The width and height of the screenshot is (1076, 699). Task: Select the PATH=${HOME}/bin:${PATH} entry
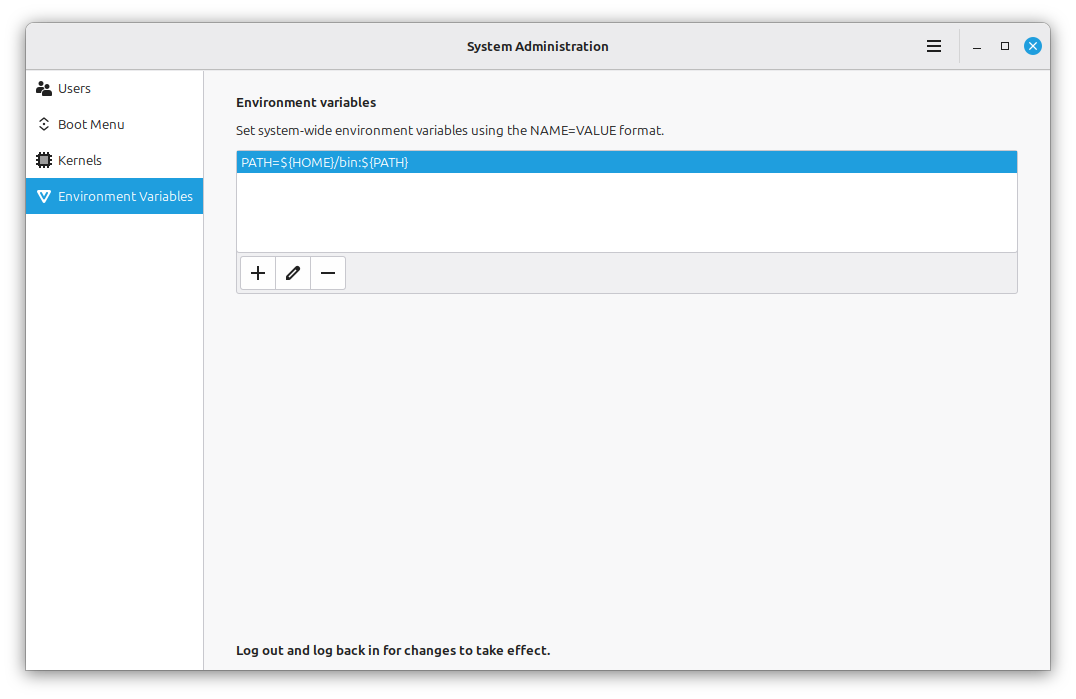coord(627,163)
